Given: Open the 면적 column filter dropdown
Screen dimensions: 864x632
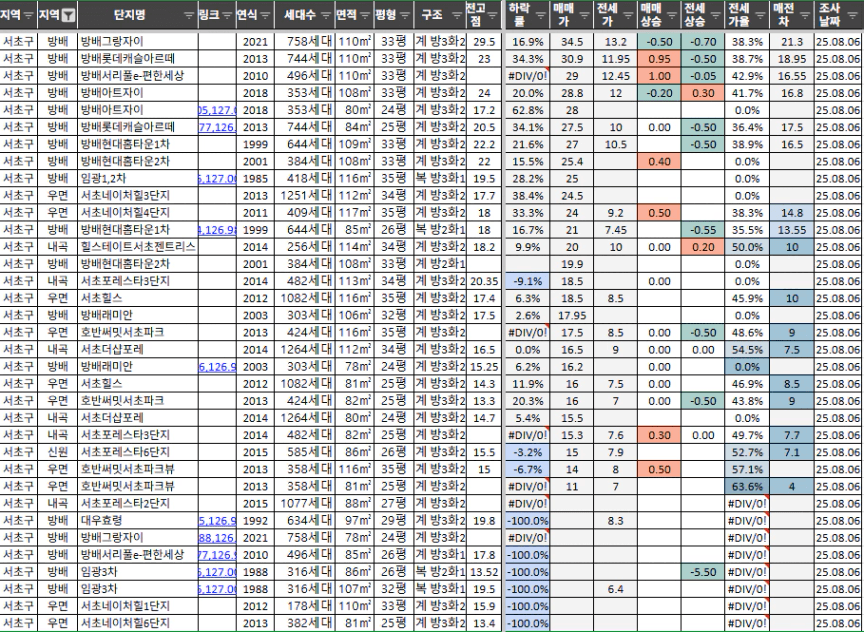Looking at the screenshot, I should coord(365,15).
